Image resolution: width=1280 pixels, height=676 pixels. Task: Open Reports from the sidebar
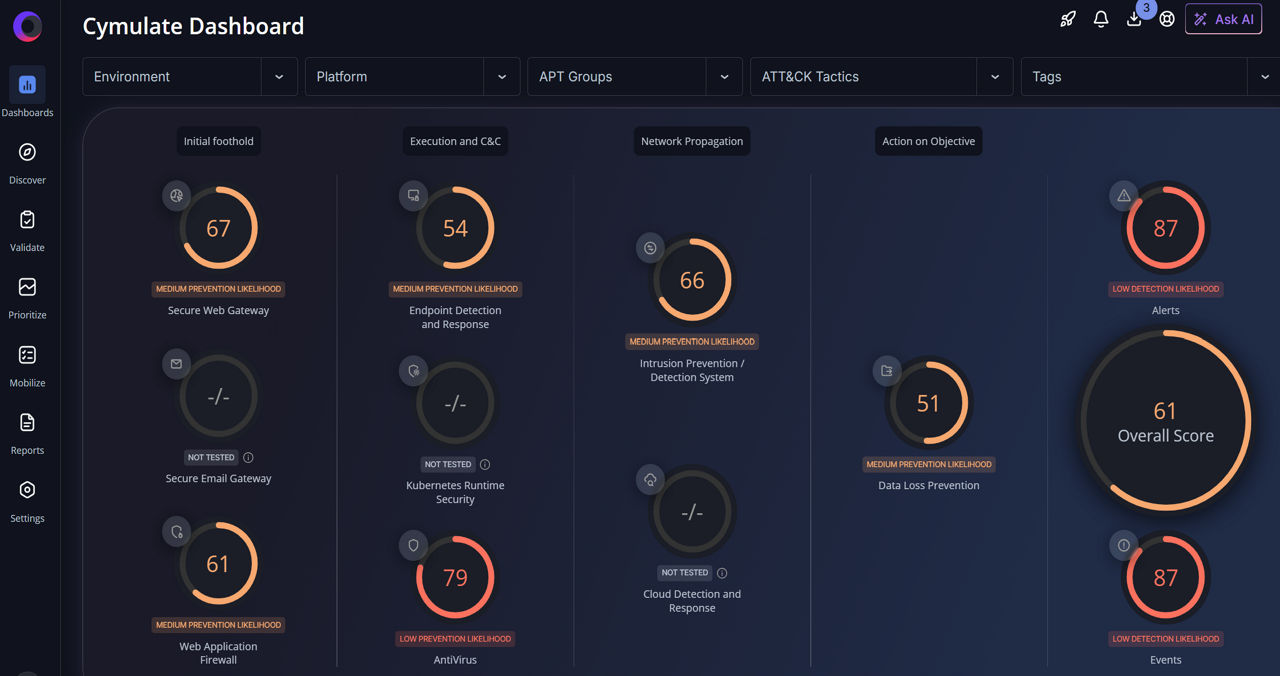tap(27, 432)
